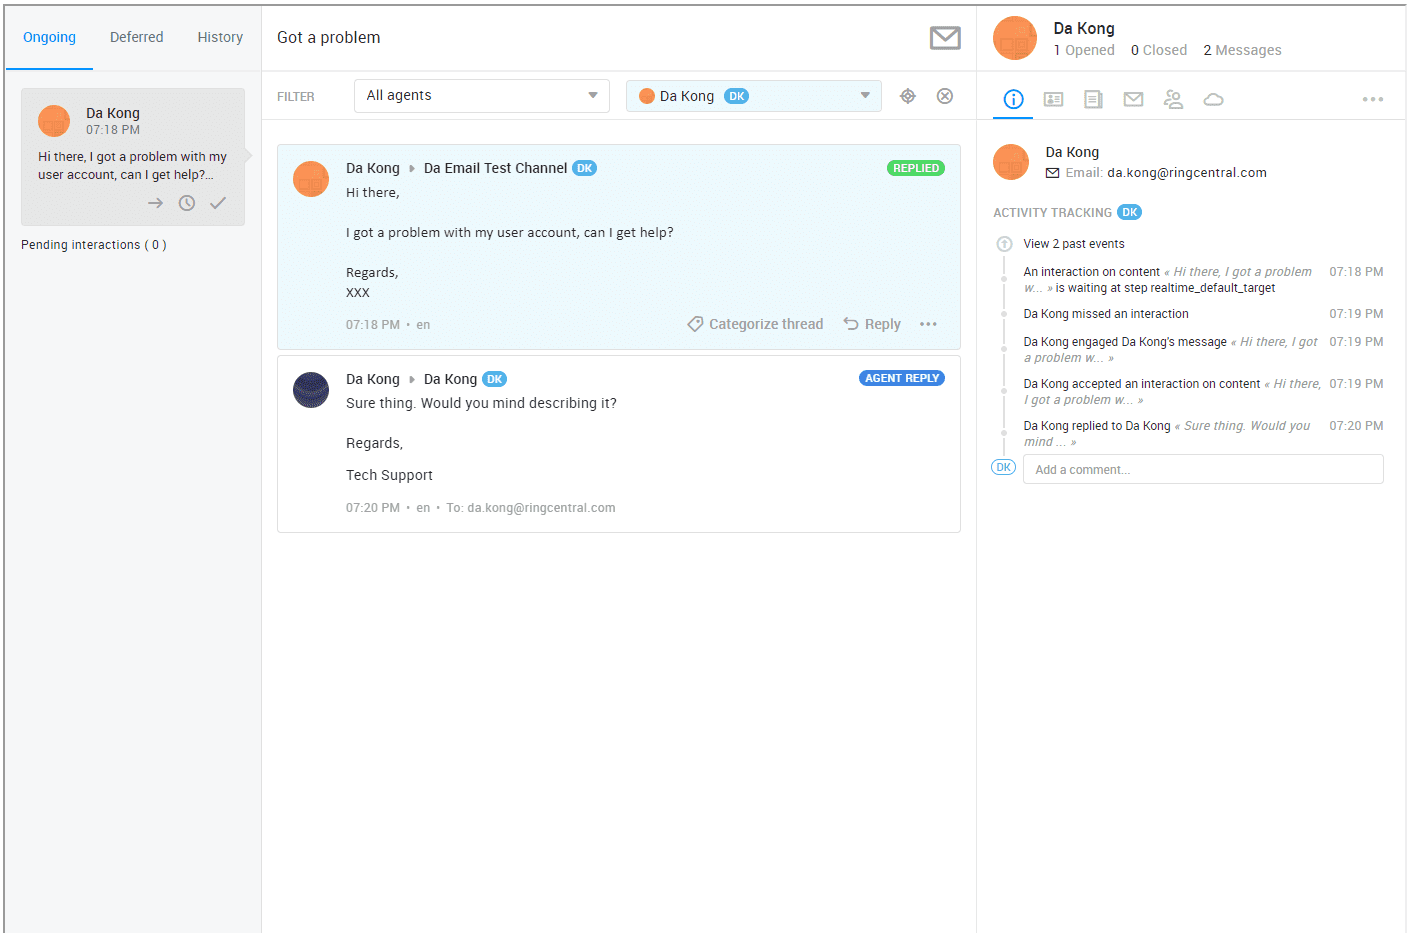
Task: Open the user group icon tab
Action: (1173, 99)
